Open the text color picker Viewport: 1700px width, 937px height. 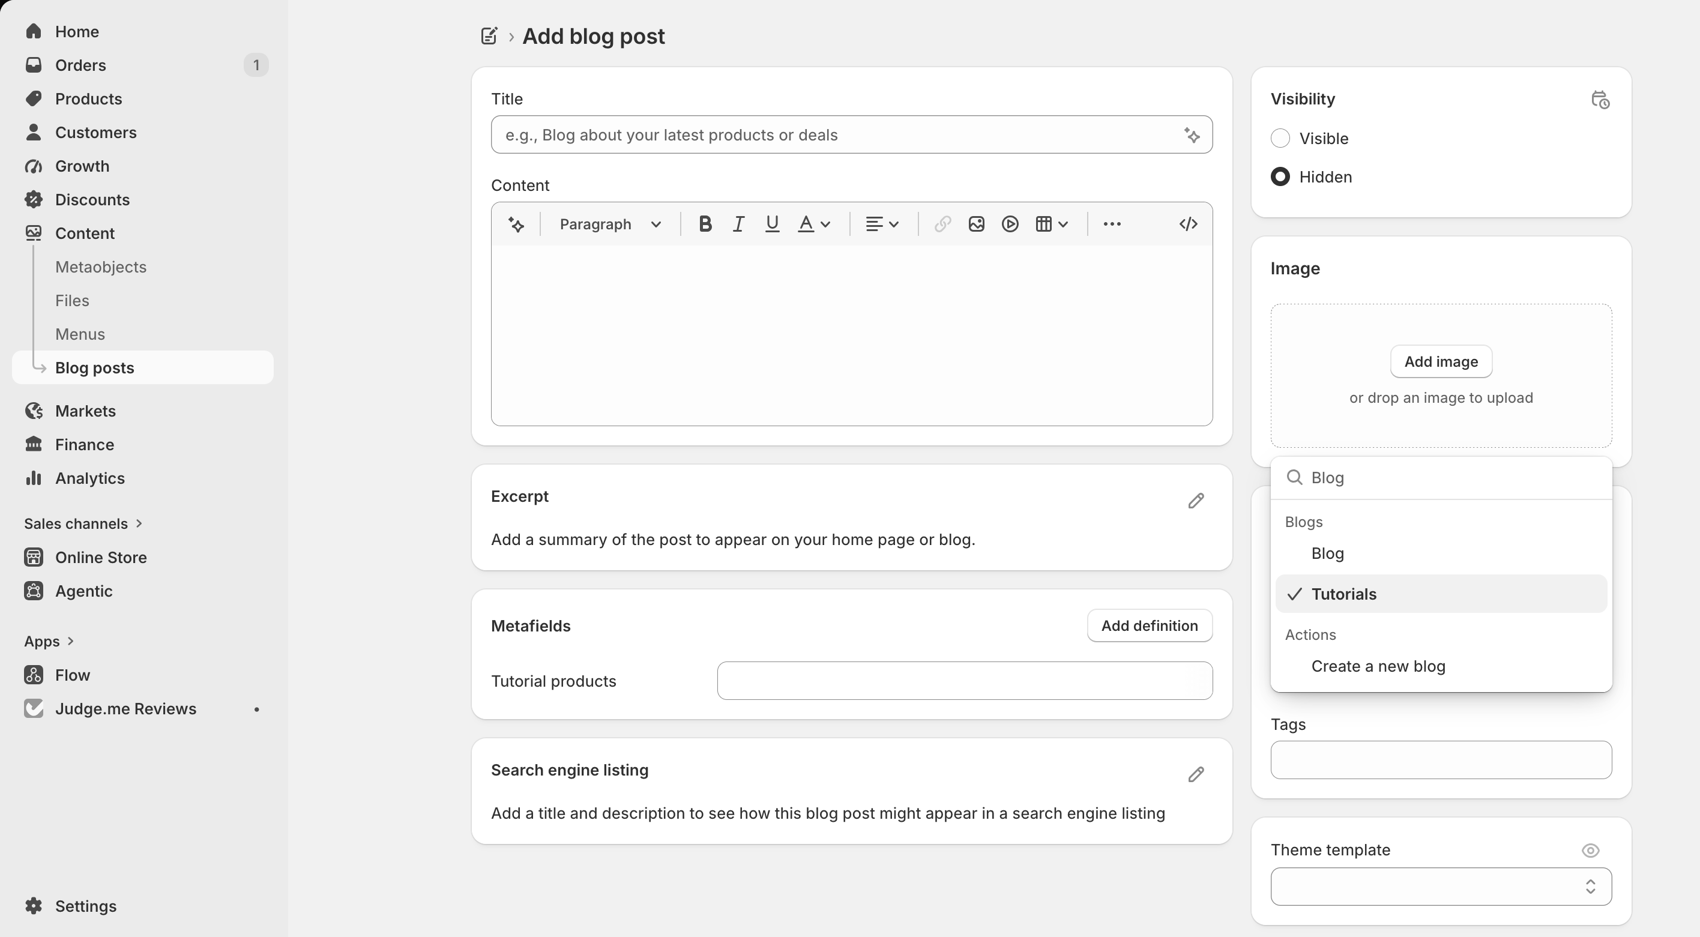814,224
